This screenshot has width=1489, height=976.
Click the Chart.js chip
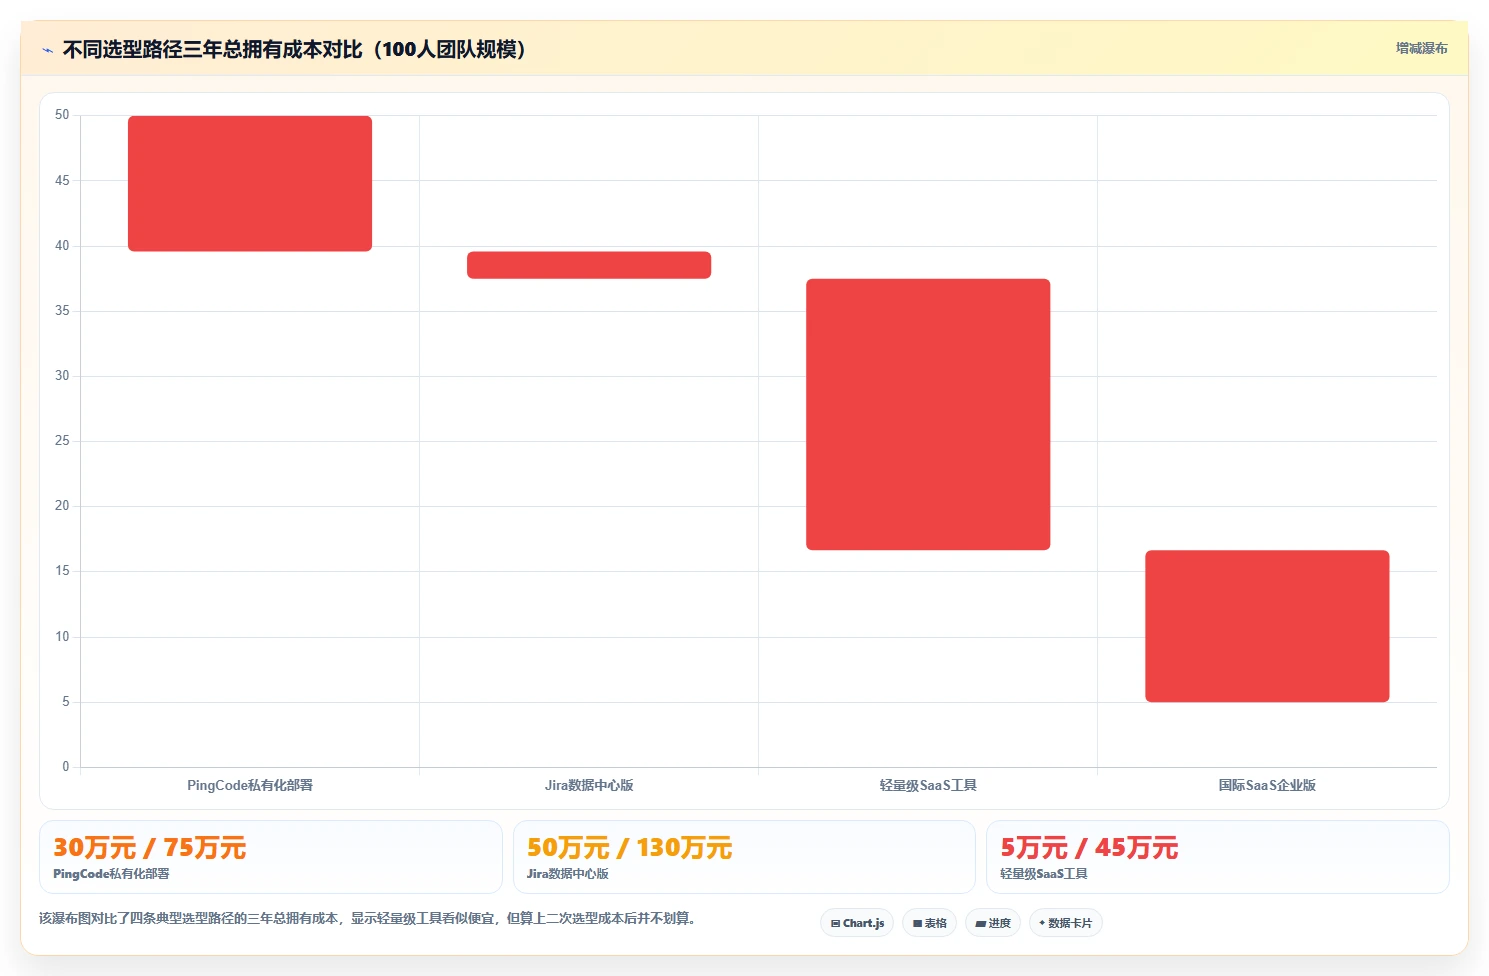(x=857, y=923)
